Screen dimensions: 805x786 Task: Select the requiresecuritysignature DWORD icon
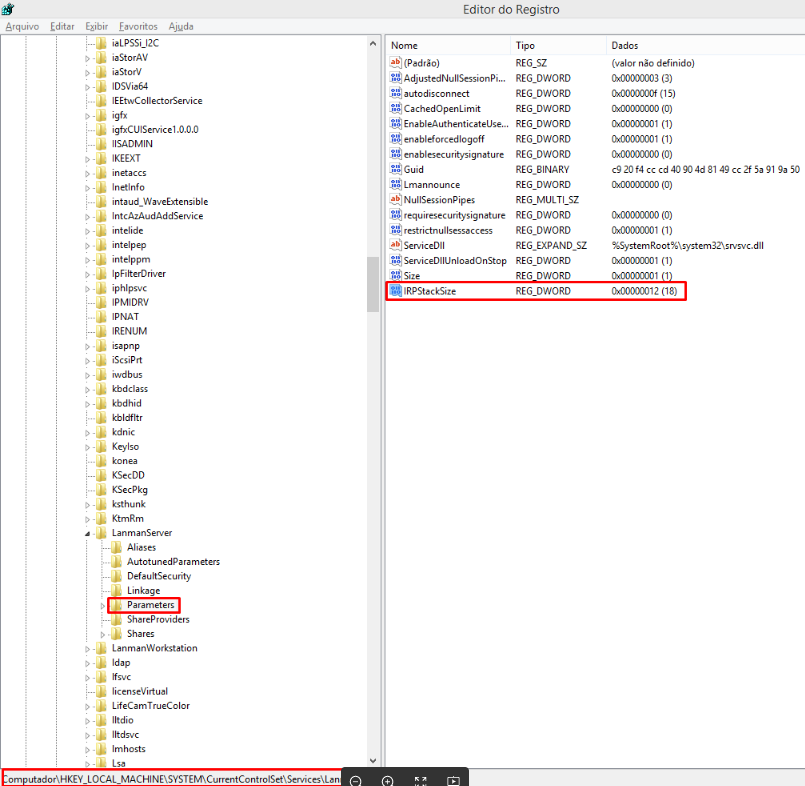395,215
